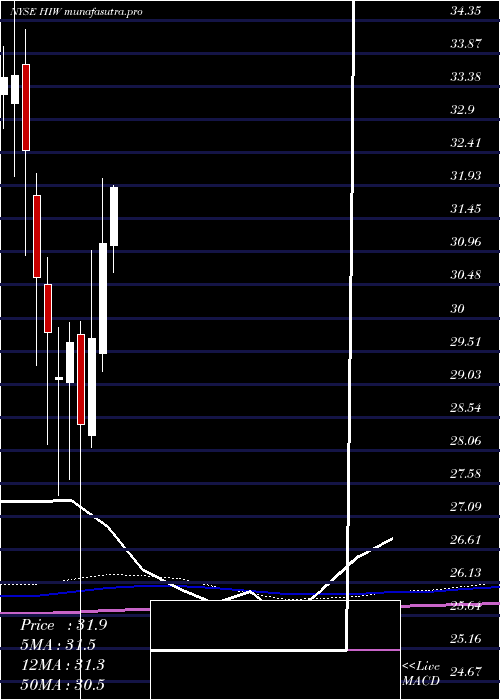Click the 31.45 price axis label
500x700 pixels.
465,209
